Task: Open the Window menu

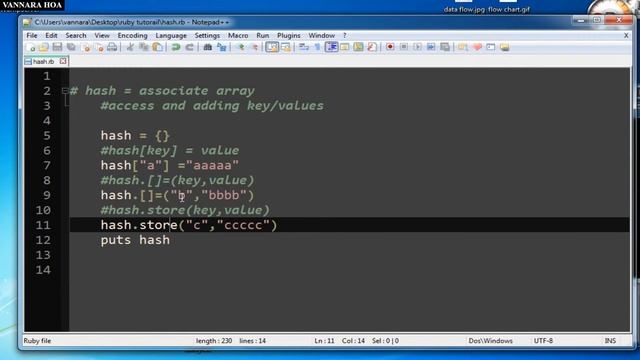Action: coord(321,36)
